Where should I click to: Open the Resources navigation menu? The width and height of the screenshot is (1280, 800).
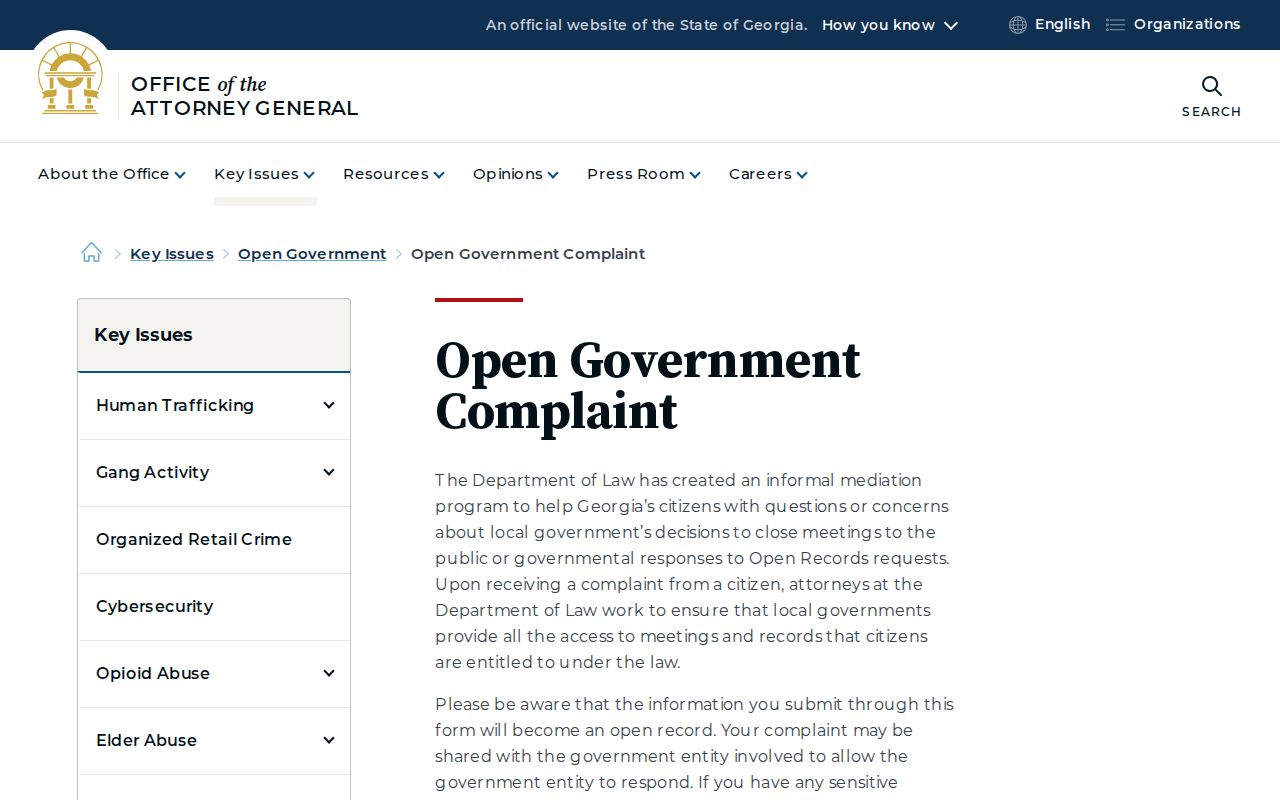tap(394, 174)
